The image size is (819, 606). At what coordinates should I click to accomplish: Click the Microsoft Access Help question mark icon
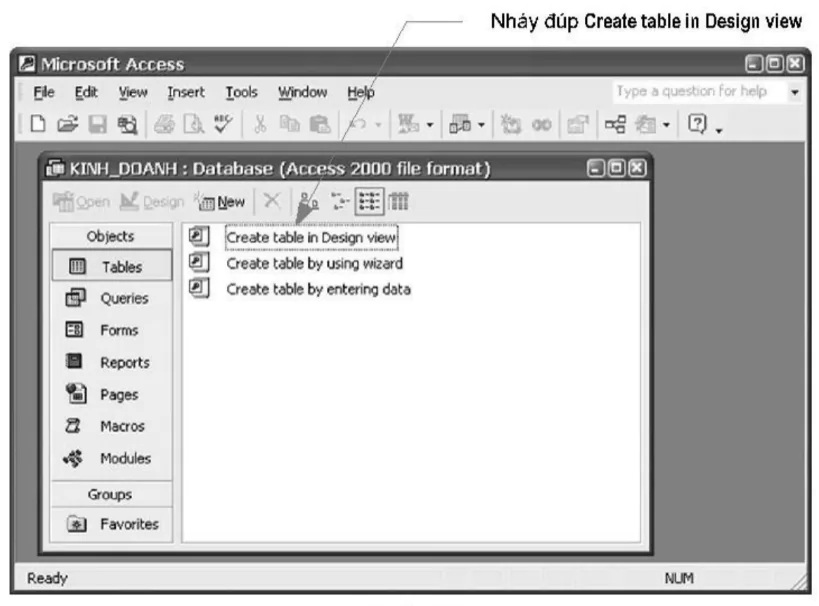point(697,124)
